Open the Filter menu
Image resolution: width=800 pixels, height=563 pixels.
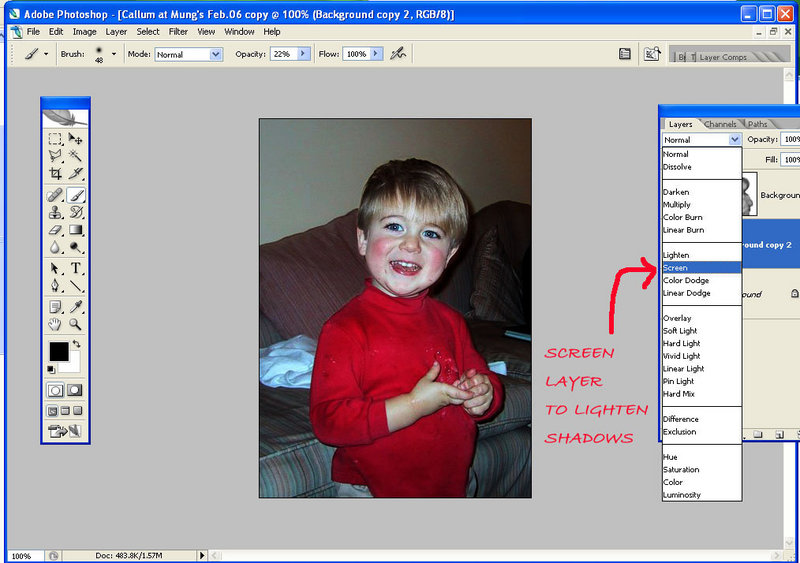[178, 32]
